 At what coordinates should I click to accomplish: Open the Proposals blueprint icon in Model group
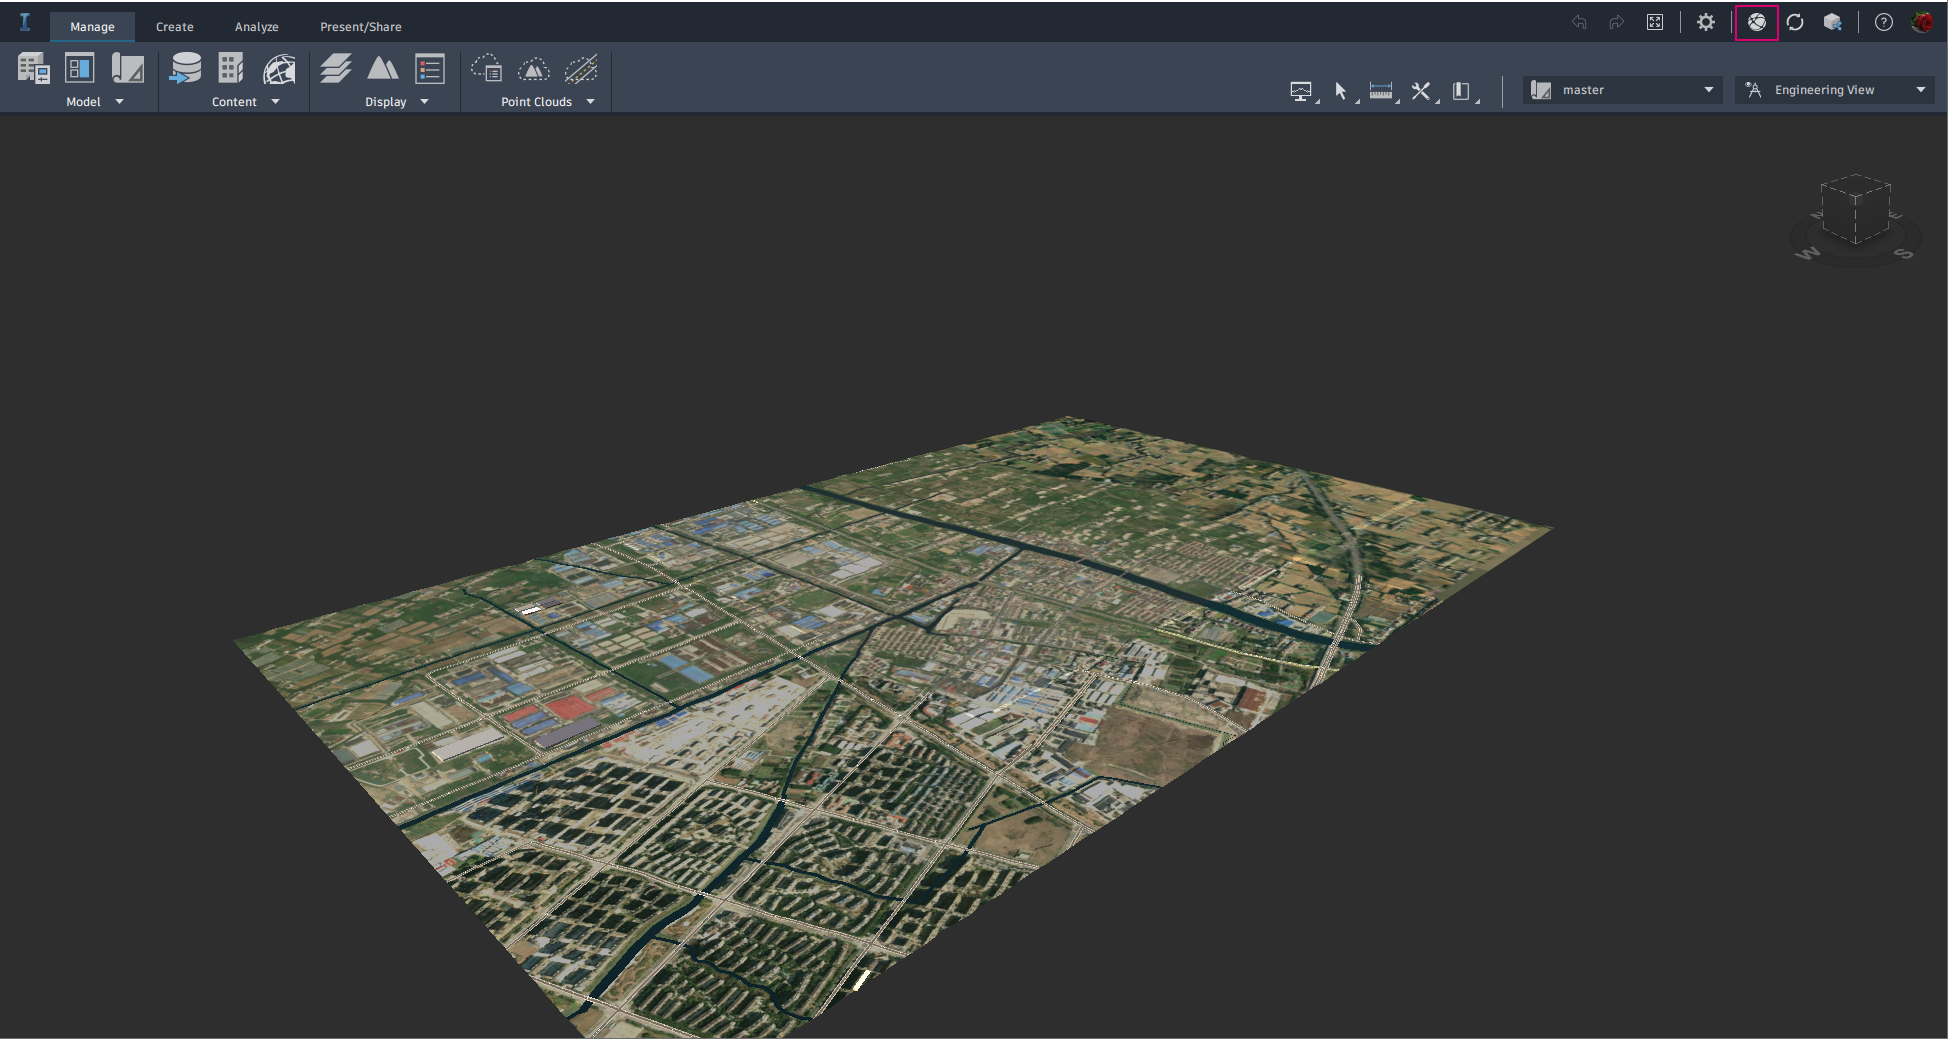click(x=128, y=69)
